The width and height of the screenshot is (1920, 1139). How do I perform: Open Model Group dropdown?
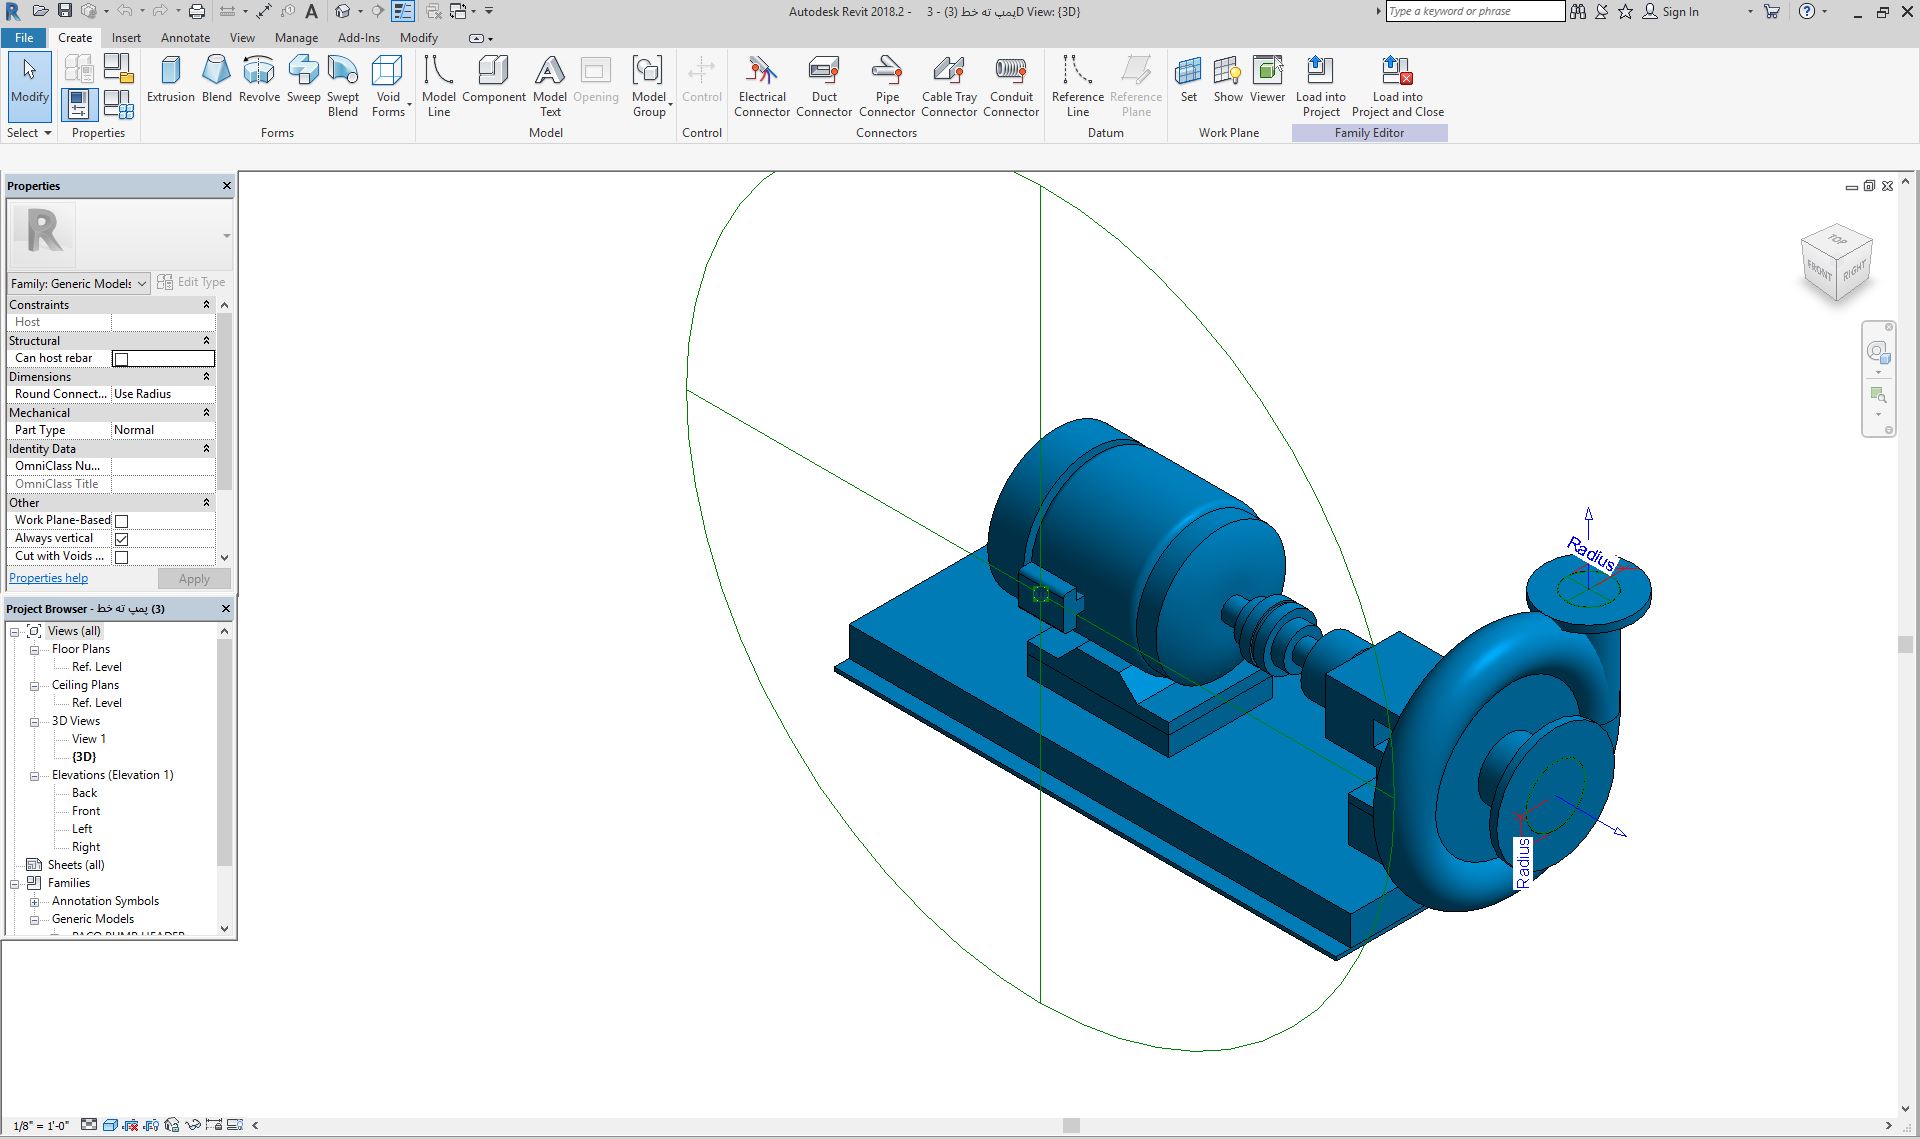pos(650,86)
